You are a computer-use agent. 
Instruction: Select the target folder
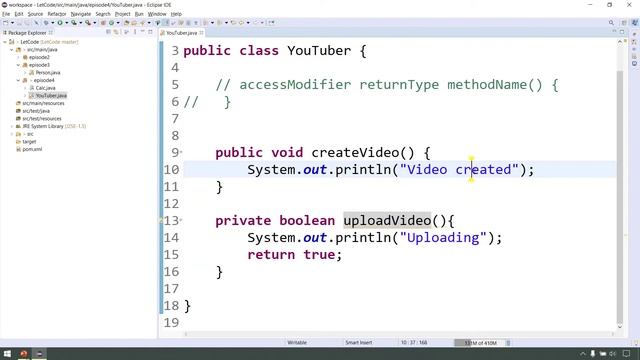point(29,142)
